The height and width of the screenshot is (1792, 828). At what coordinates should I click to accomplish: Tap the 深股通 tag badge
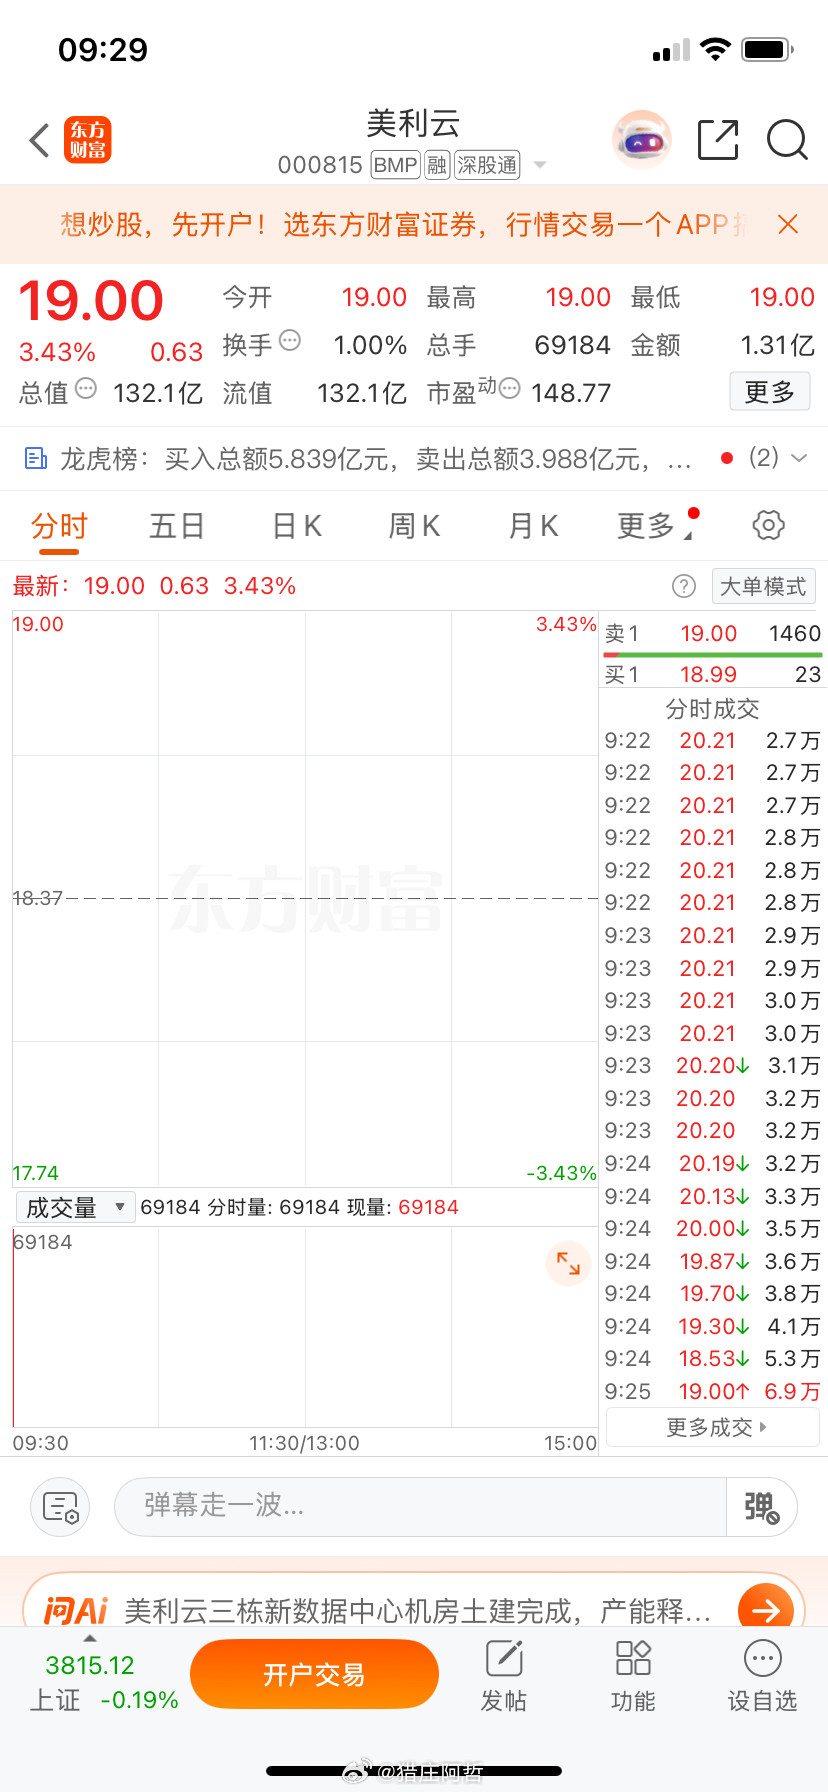tap(488, 165)
